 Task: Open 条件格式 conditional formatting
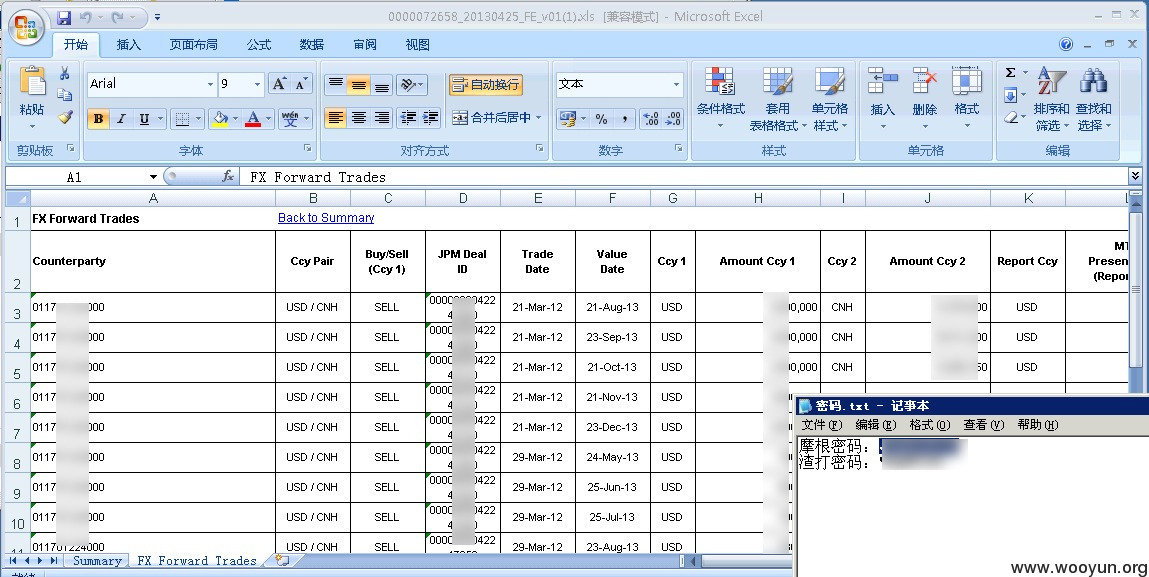coord(720,99)
